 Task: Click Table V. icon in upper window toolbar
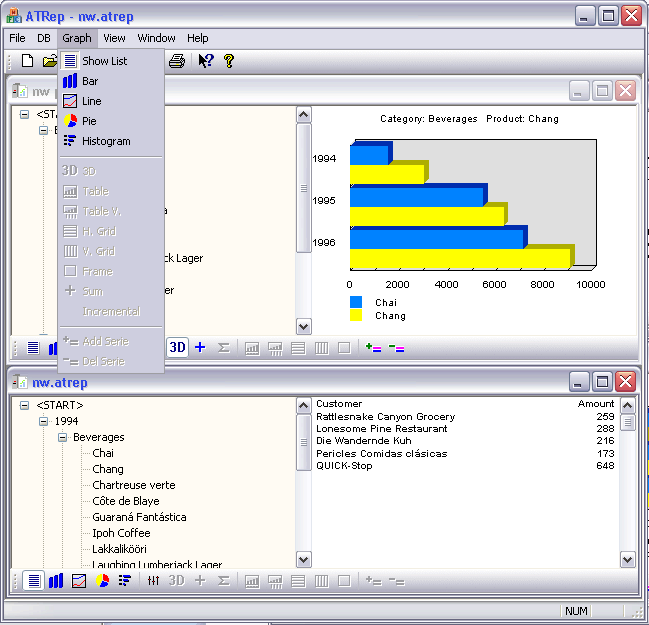(x=275, y=349)
